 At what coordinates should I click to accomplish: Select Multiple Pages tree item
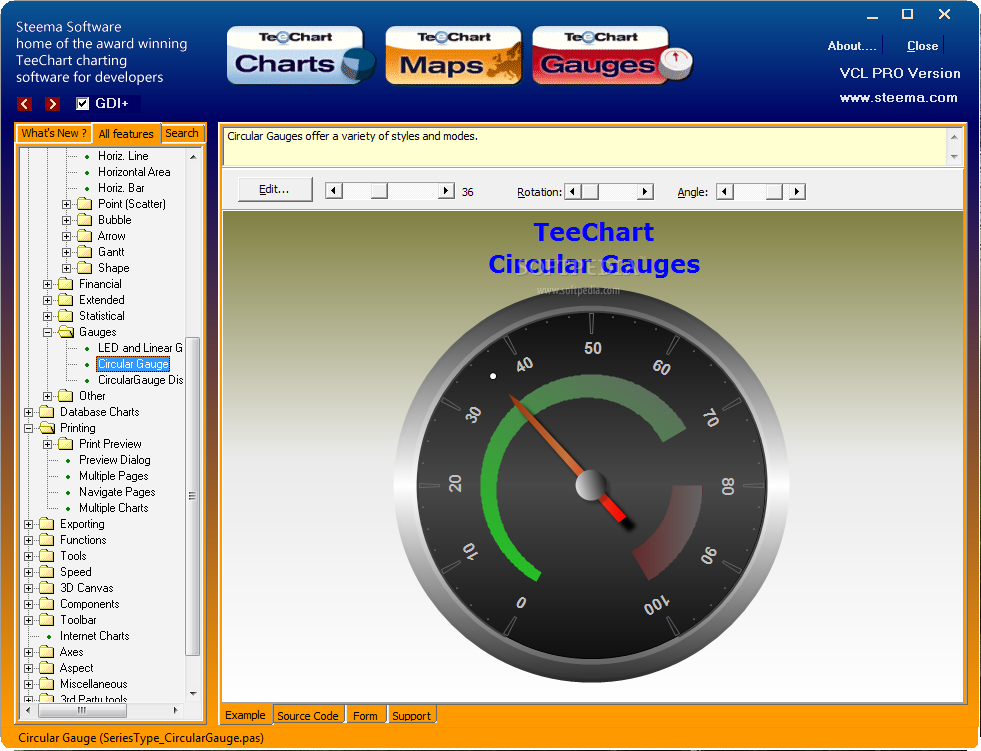(x=113, y=476)
